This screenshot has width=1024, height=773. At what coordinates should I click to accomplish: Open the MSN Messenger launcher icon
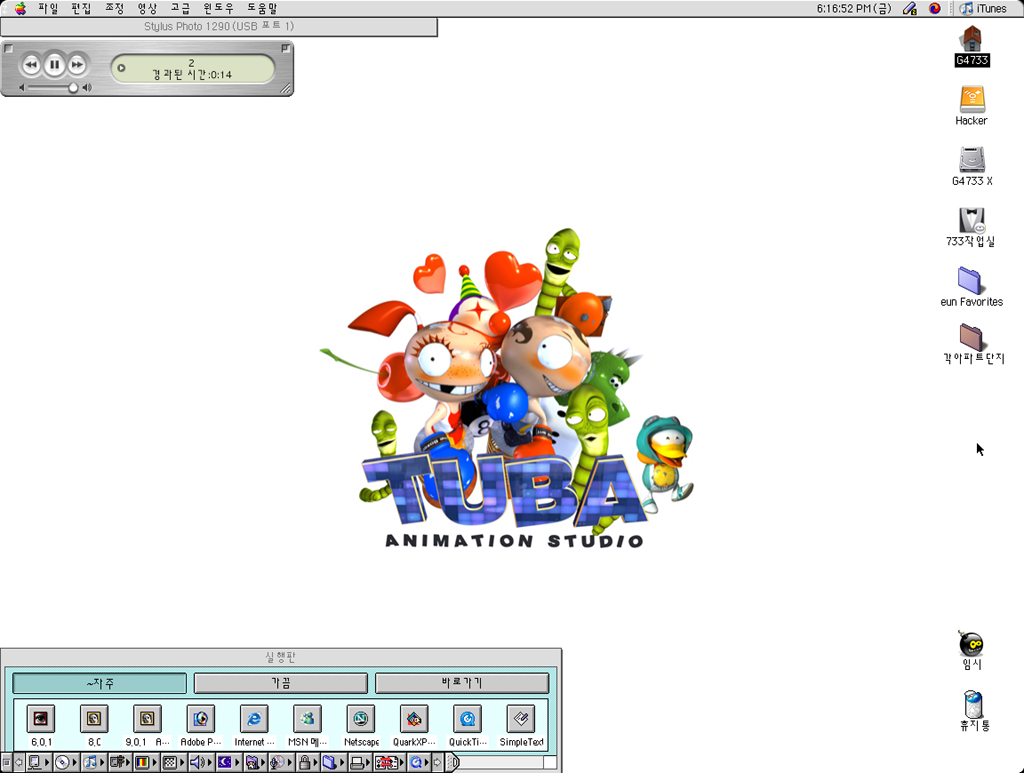tap(307, 719)
